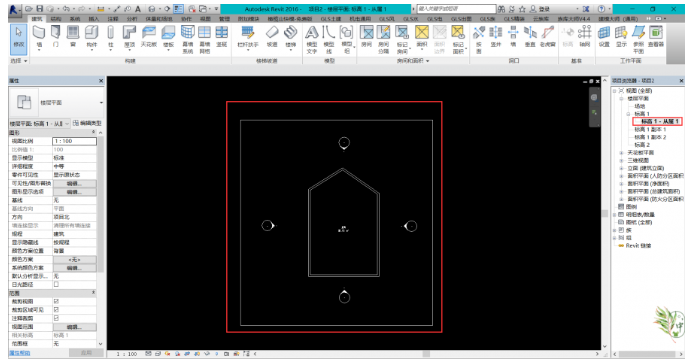Open the 属性帮助 properties help link
Image resolution: width=690 pixels, height=364 pixels.
tap(19, 353)
